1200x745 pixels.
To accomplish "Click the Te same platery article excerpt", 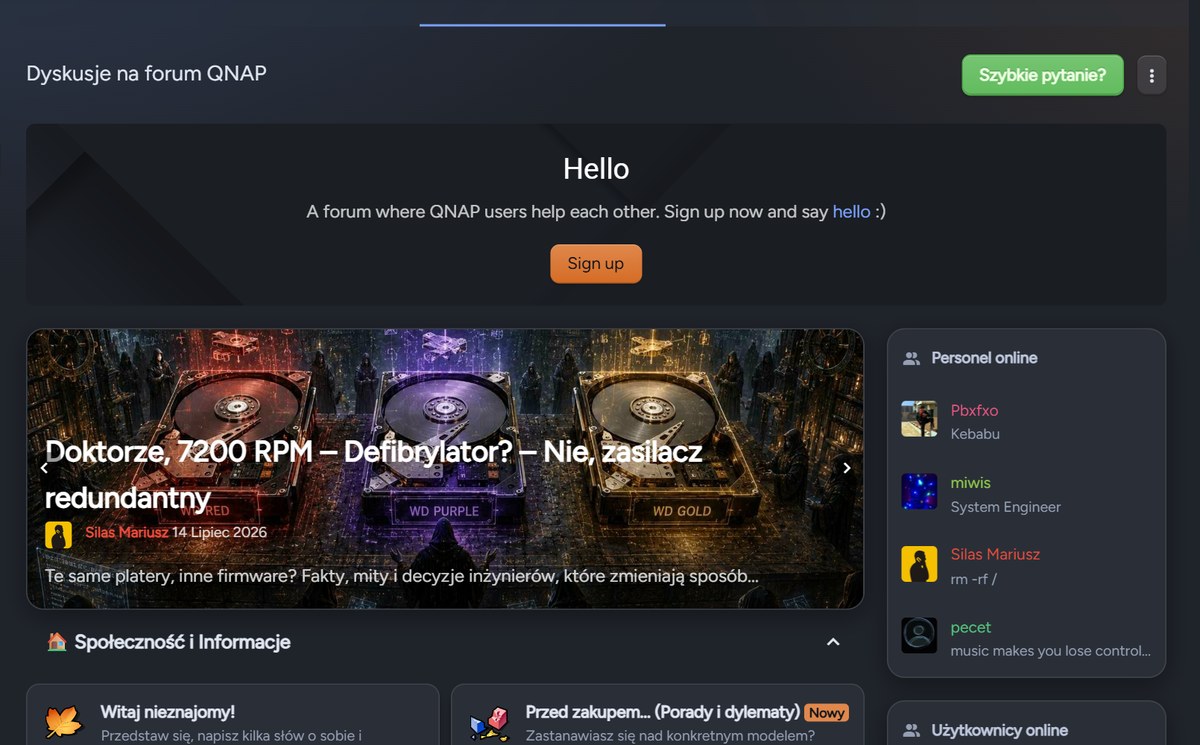I will tap(402, 577).
